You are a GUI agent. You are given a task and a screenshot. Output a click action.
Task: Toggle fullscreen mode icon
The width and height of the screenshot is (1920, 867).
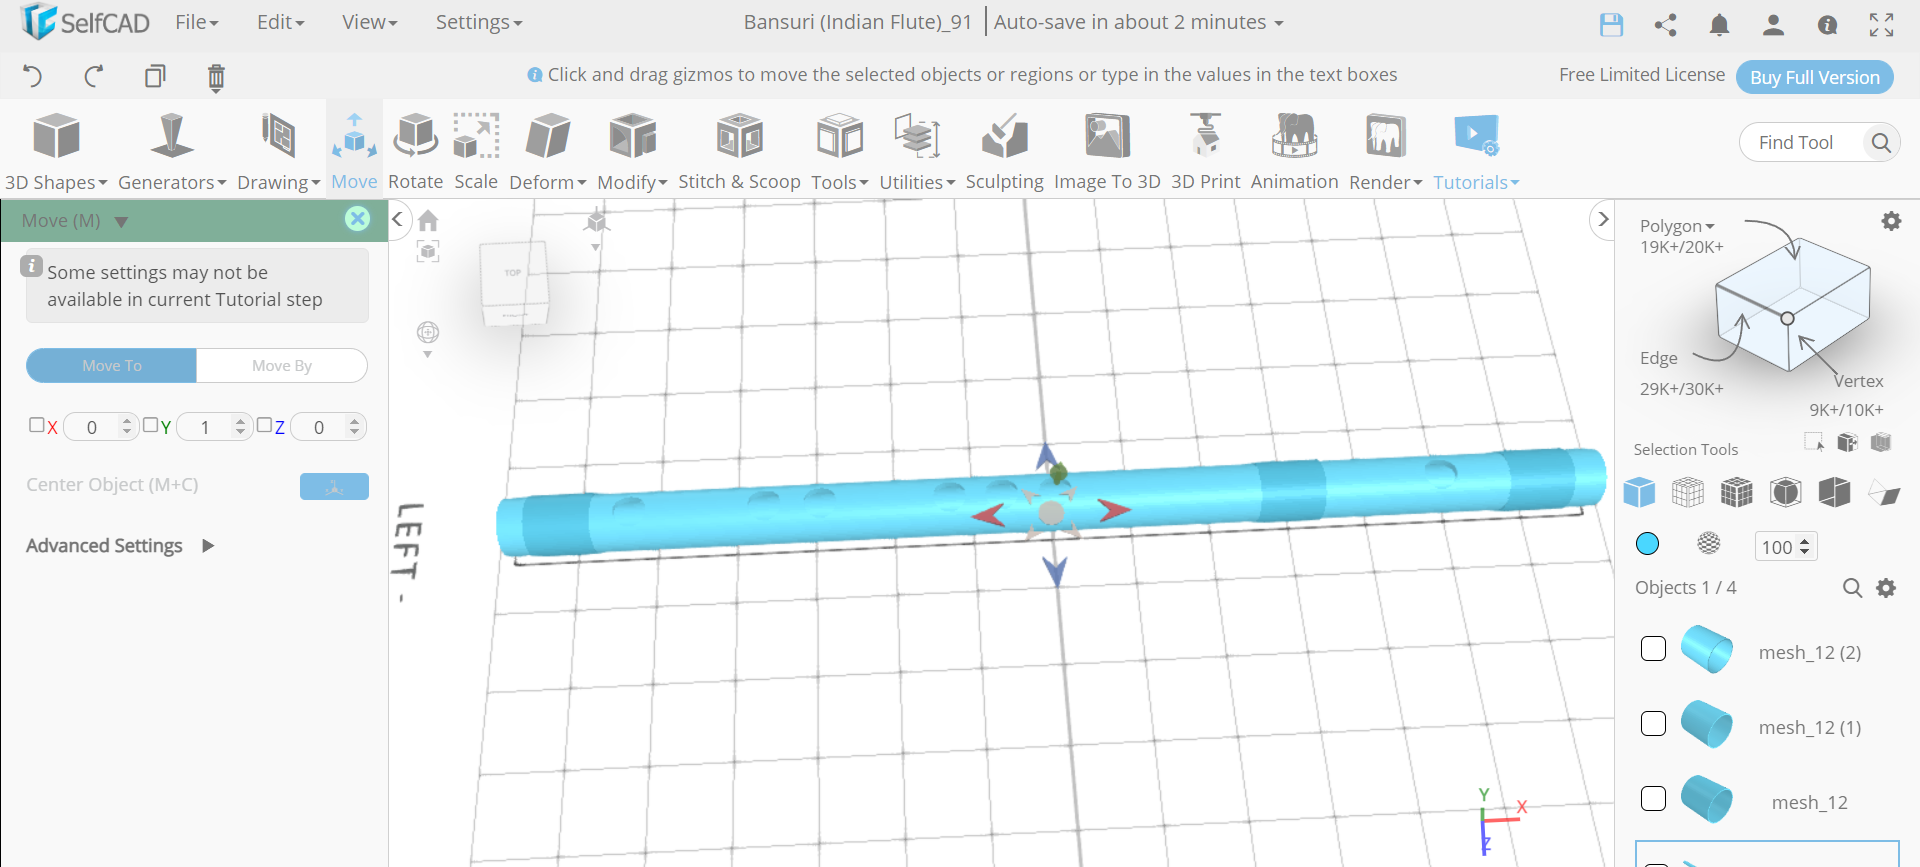[1881, 24]
